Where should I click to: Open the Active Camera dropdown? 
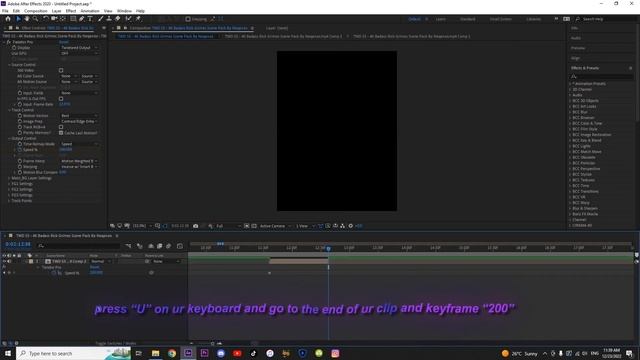click(x=276, y=226)
